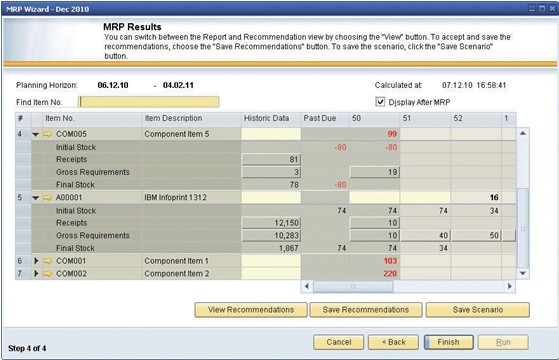Open link arrow for item A00001

pos(47,198)
